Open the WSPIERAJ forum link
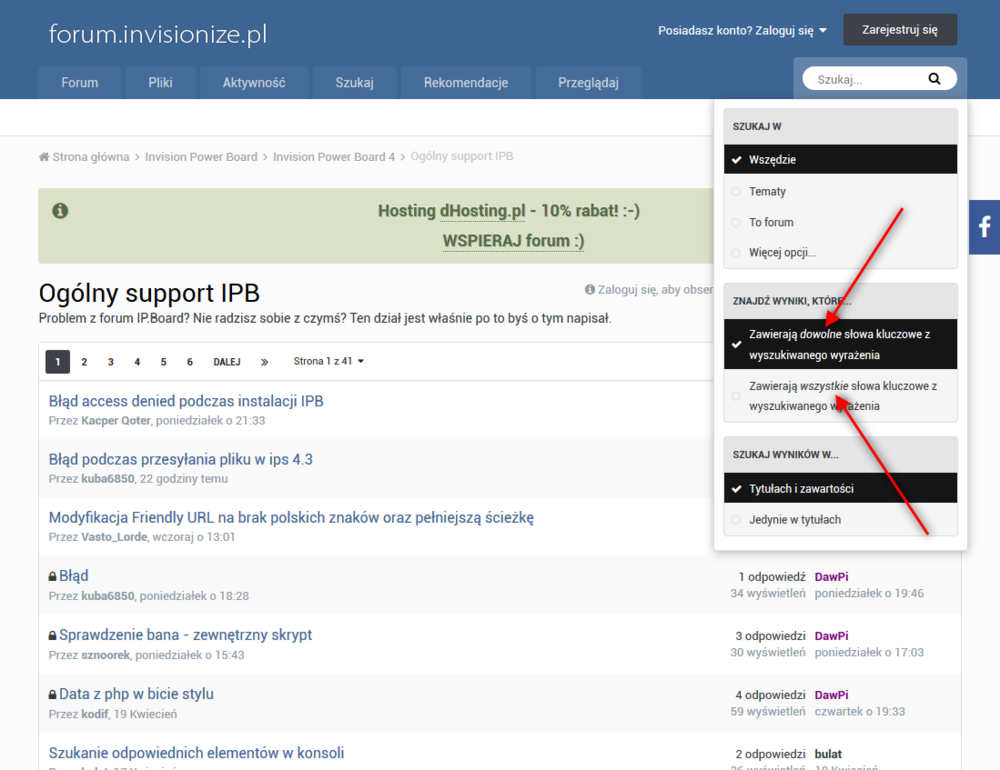Image resolution: width=1000 pixels, height=770 pixels. point(513,240)
